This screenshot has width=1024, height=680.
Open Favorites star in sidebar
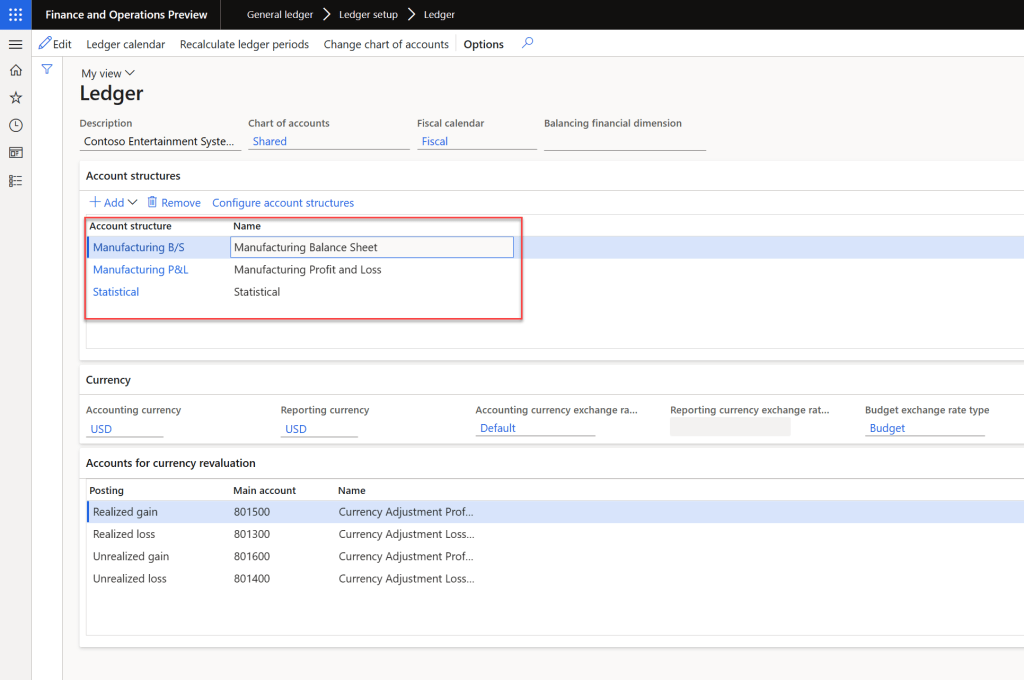click(x=15, y=98)
